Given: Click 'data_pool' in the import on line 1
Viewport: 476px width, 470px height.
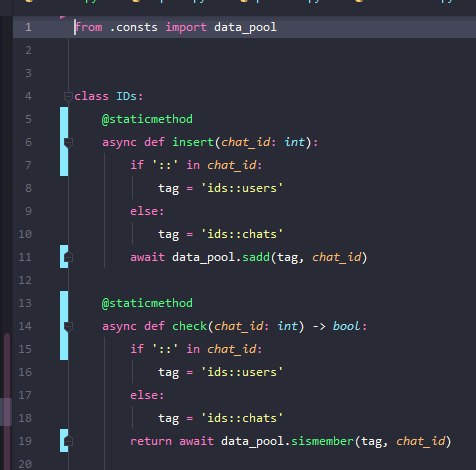Looking at the screenshot, I should 245,27.
